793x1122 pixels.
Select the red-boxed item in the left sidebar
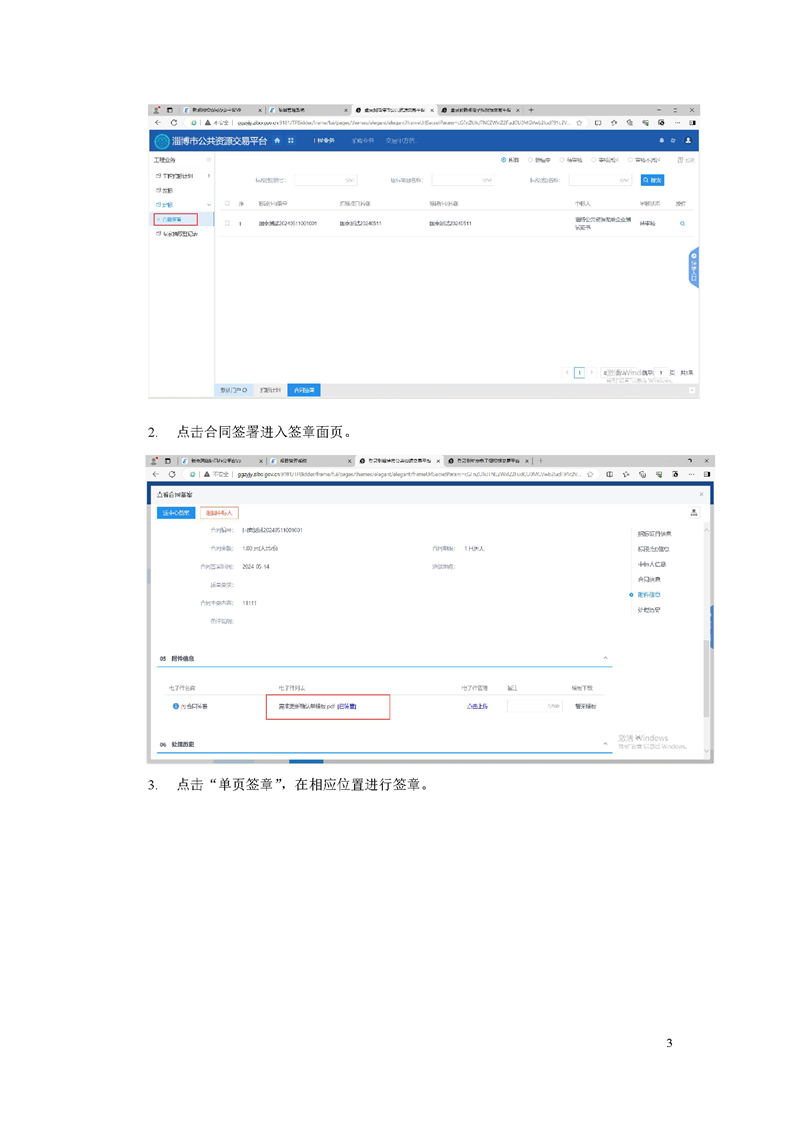(175, 219)
